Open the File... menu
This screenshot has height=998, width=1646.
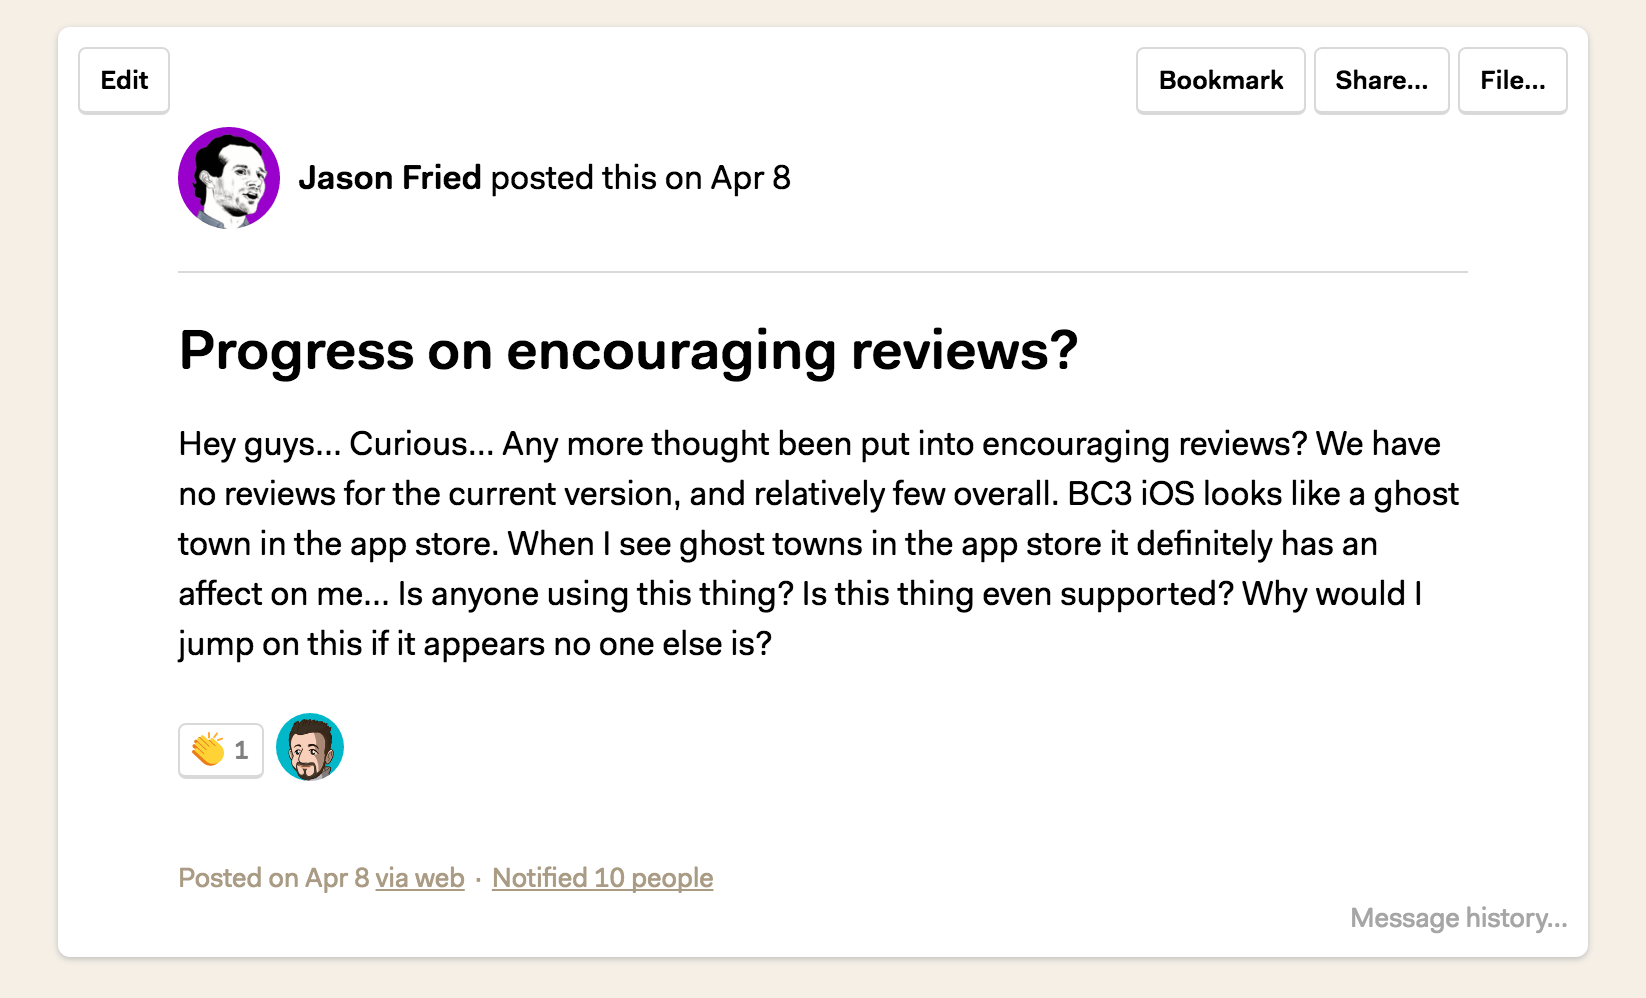[x=1513, y=80]
